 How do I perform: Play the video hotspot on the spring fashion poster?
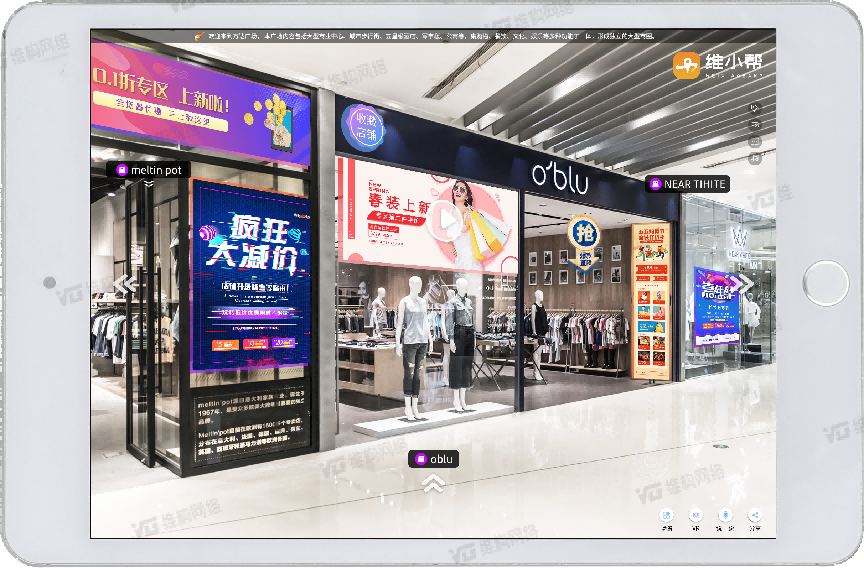tap(447, 220)
